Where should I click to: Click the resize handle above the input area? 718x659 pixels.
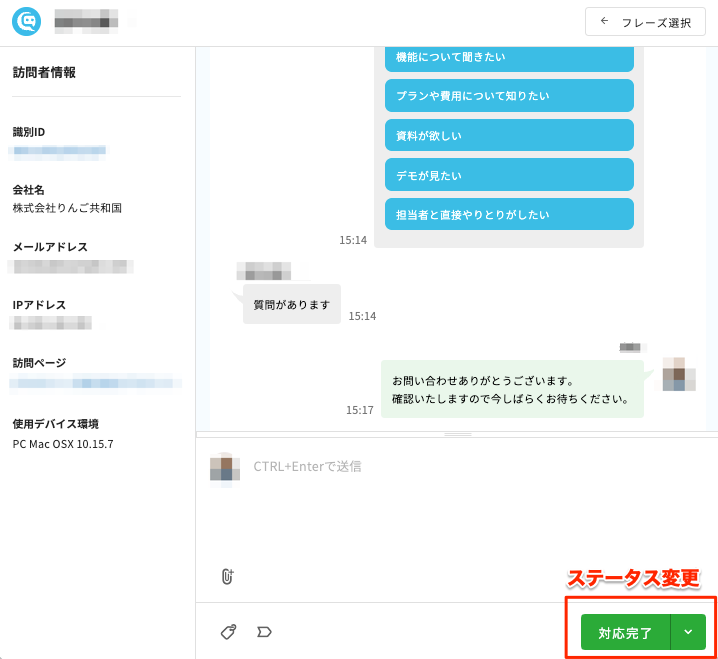(457, 434)
